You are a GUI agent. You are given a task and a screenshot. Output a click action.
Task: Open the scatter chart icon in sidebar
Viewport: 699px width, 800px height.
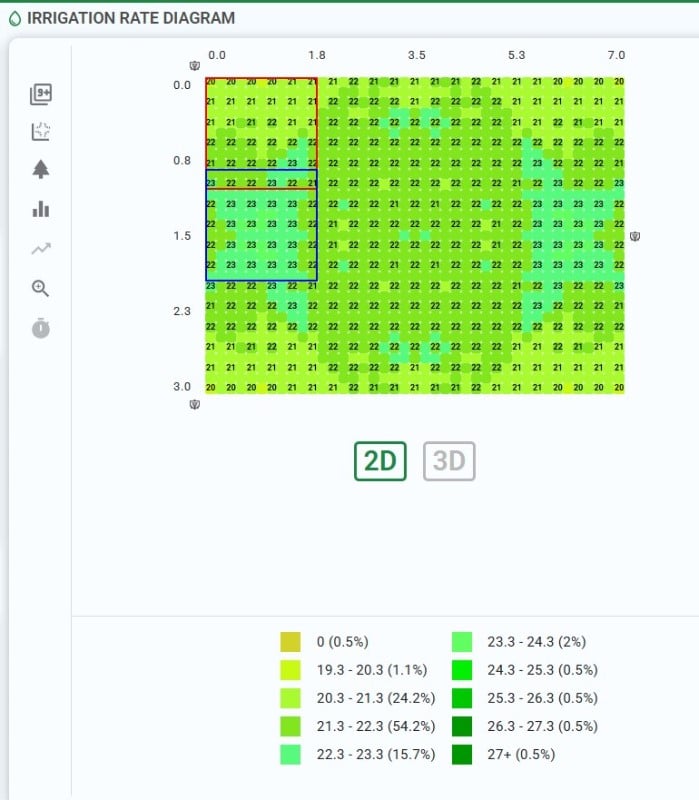pos(41,131)
